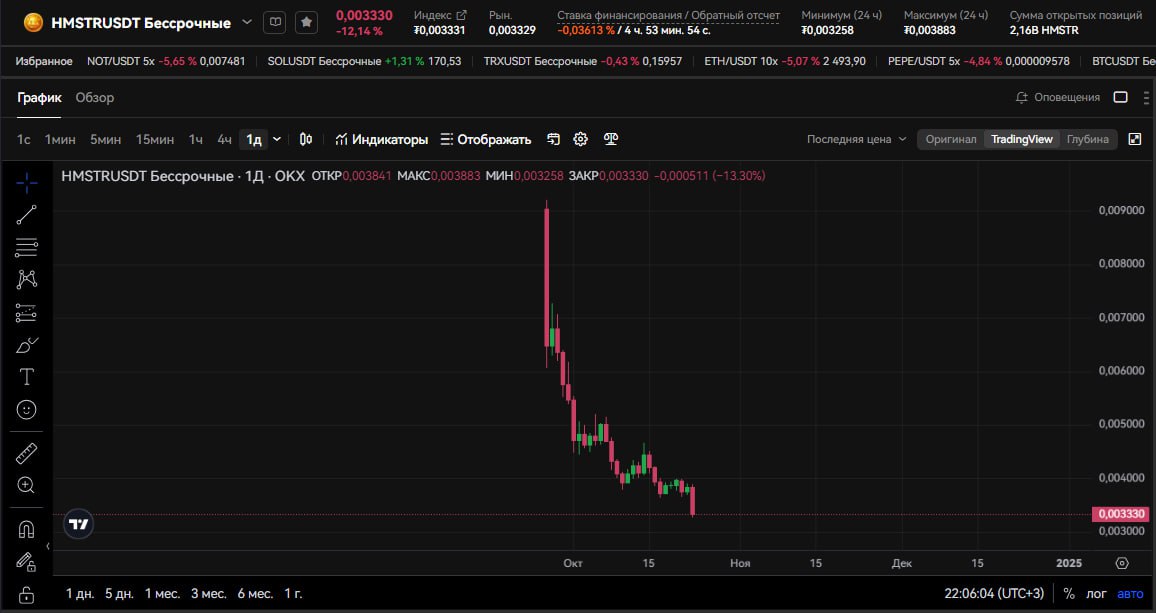
Task: Open PEPE/USDT 5x from favorites
Action: click(979, 61)
